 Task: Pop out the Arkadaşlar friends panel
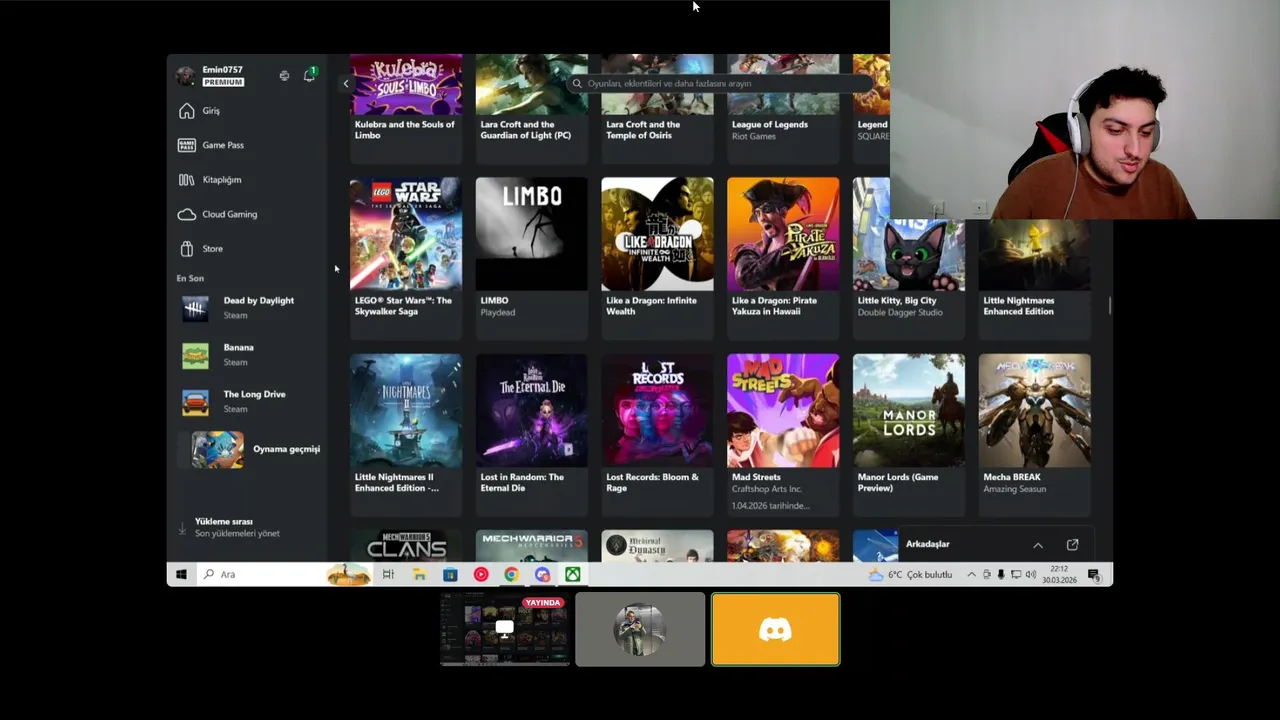[x=1072, y=545]
